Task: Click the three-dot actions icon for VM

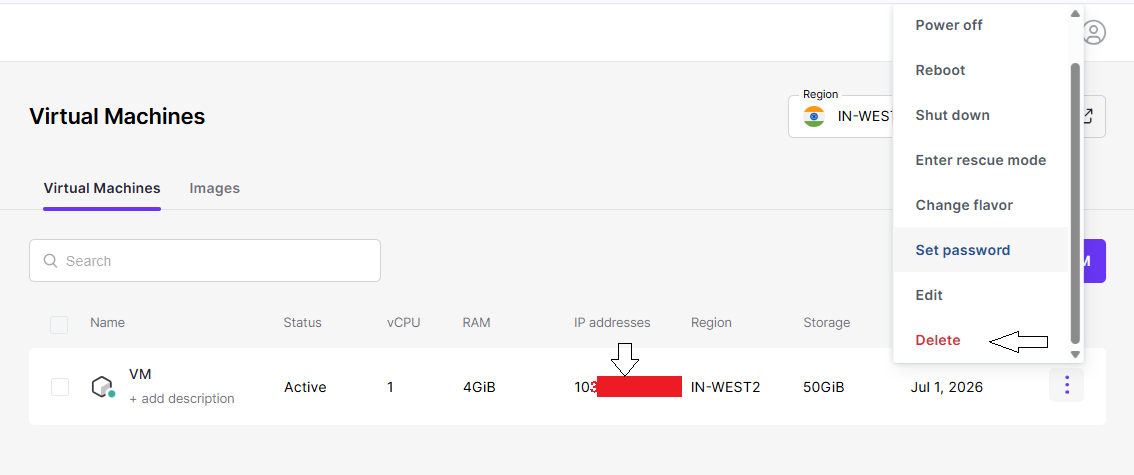Action: click(x=1067, y=385)
